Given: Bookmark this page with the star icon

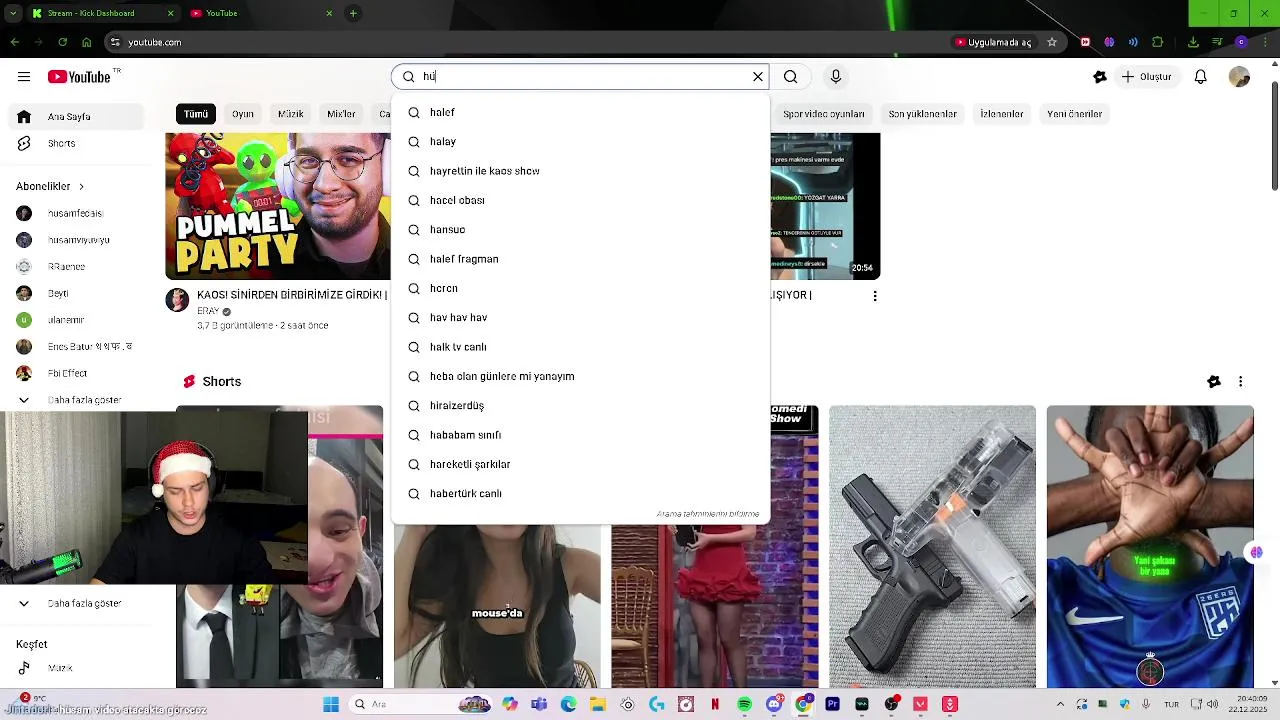Looking at the screenshot, I should pos(1052,42).
